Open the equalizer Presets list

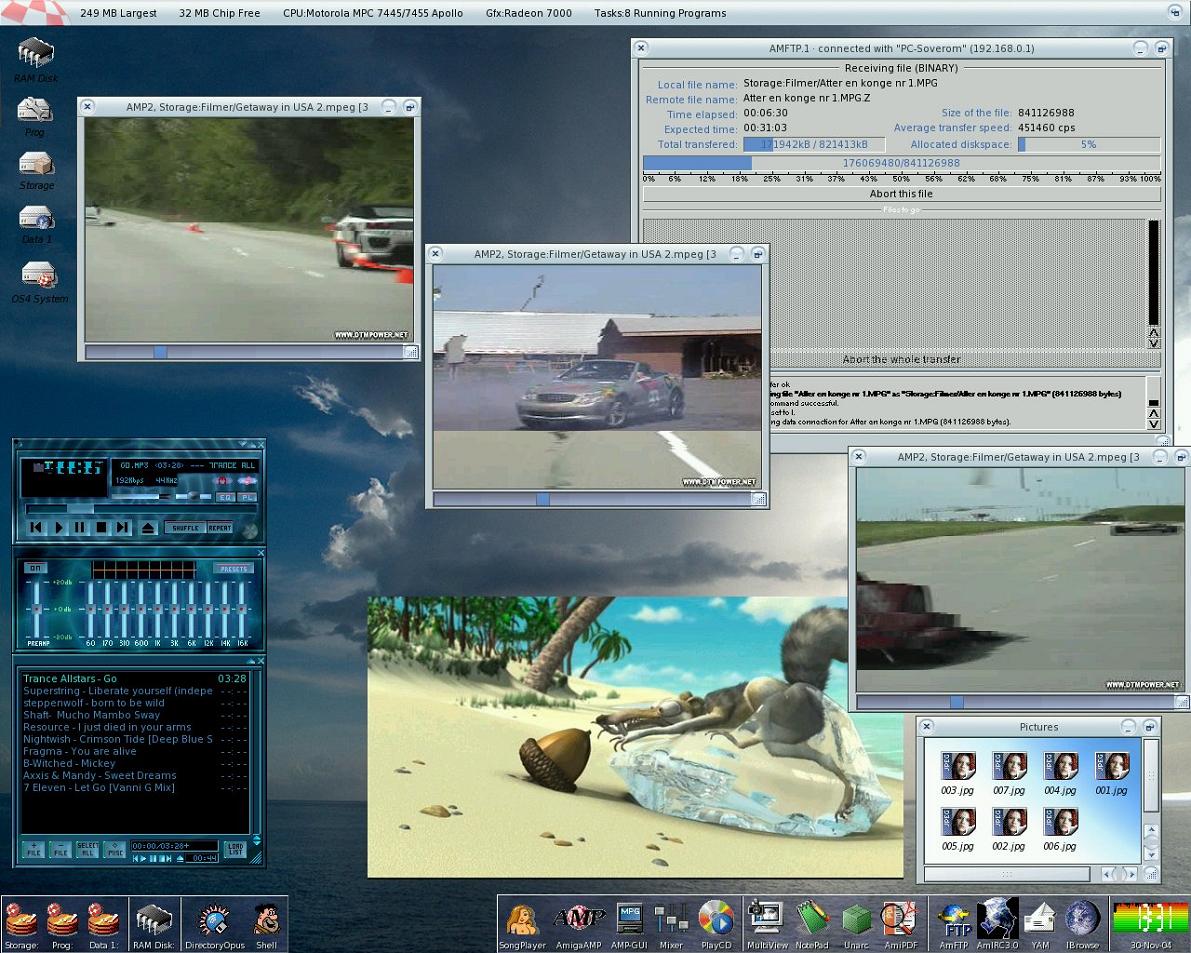[x=232, y=568]
